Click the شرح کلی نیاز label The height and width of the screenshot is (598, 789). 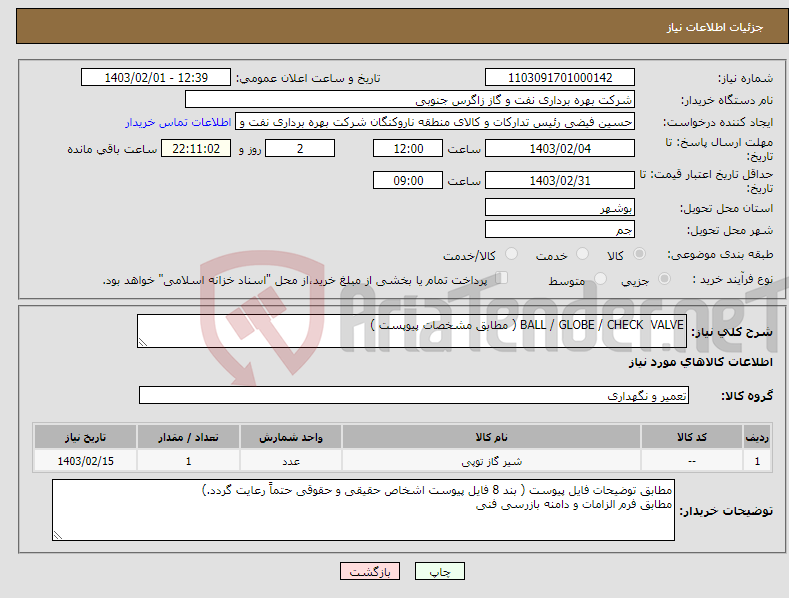point(732,332)
